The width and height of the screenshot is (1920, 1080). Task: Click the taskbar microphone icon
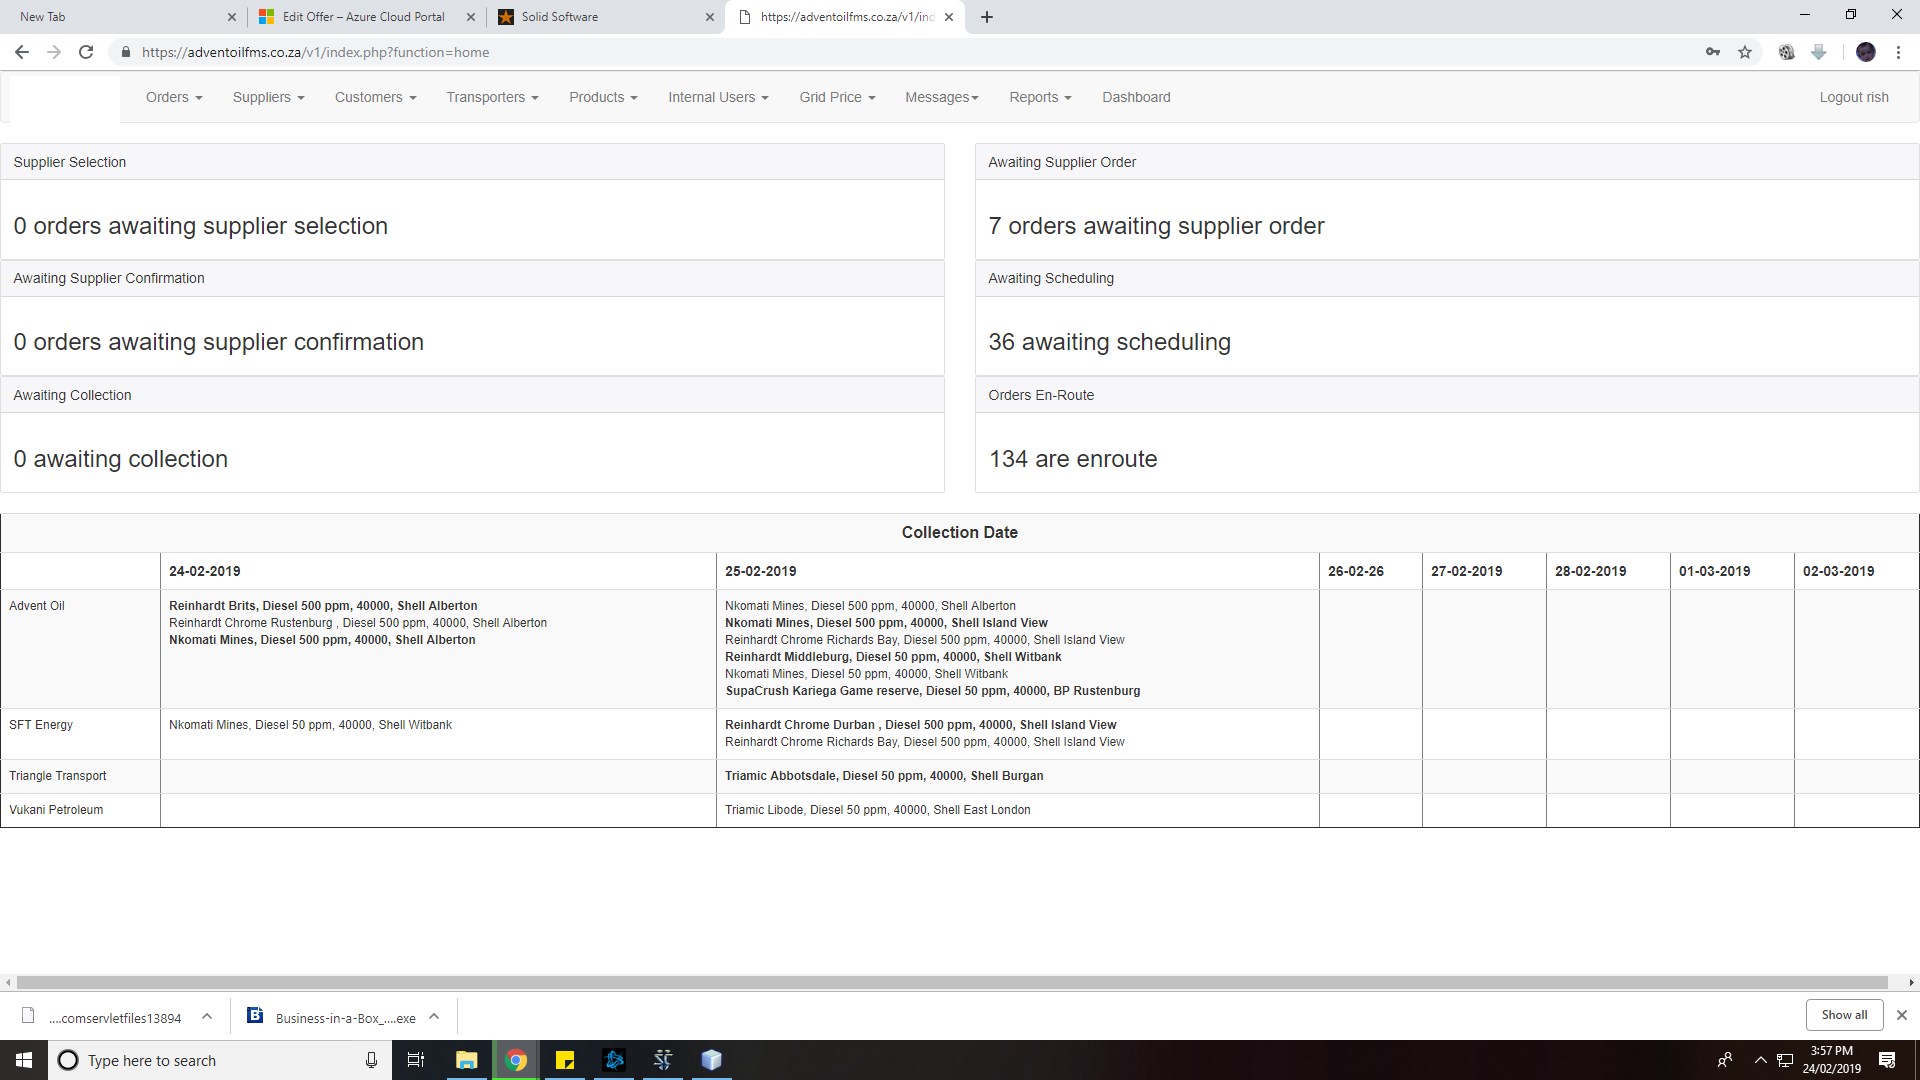coord(371,1060)
